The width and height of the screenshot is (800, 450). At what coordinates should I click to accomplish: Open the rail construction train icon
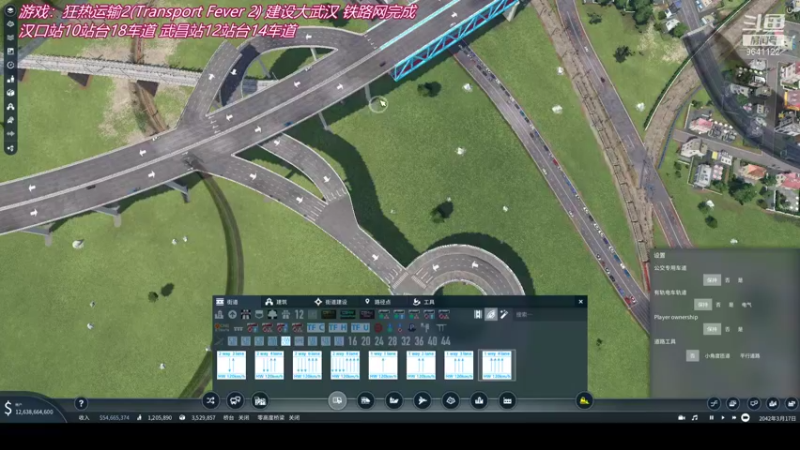(x=365, y=401)
